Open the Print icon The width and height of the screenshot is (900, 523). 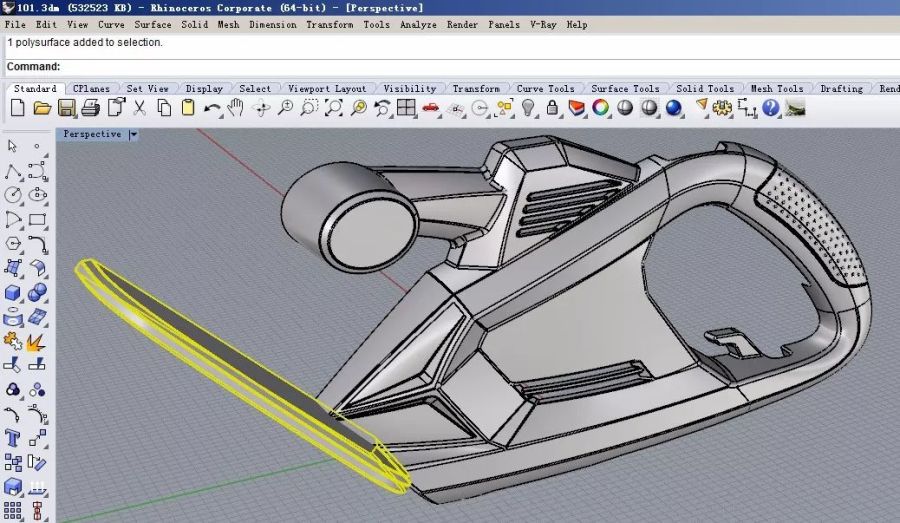[91, 108]
